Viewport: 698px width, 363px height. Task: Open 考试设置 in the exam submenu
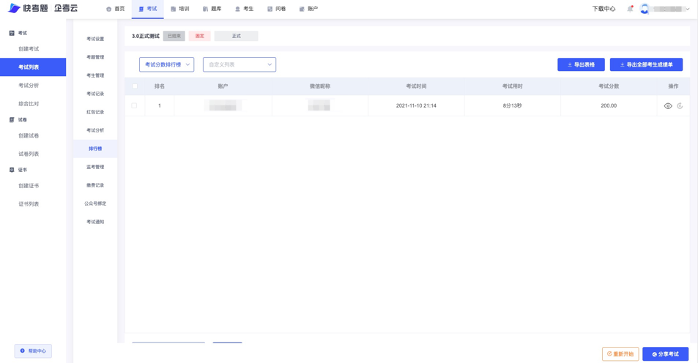95,39
